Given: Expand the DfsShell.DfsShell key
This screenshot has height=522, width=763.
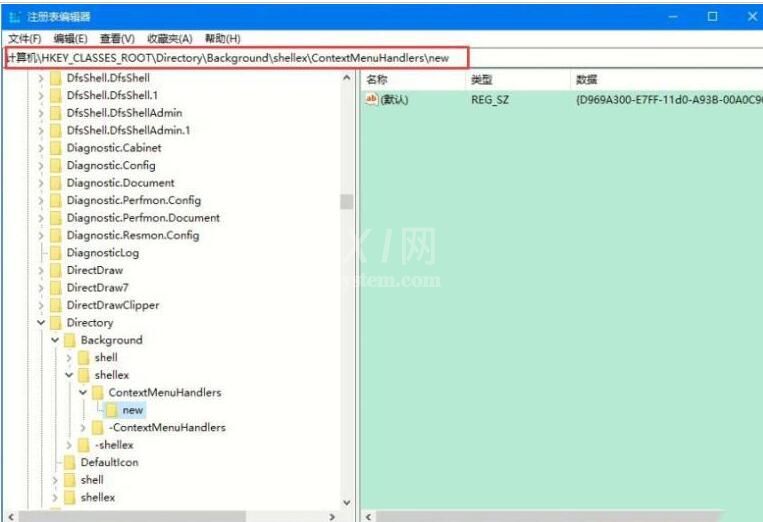Looking at the screenshot, I should (x=41, y=78).
